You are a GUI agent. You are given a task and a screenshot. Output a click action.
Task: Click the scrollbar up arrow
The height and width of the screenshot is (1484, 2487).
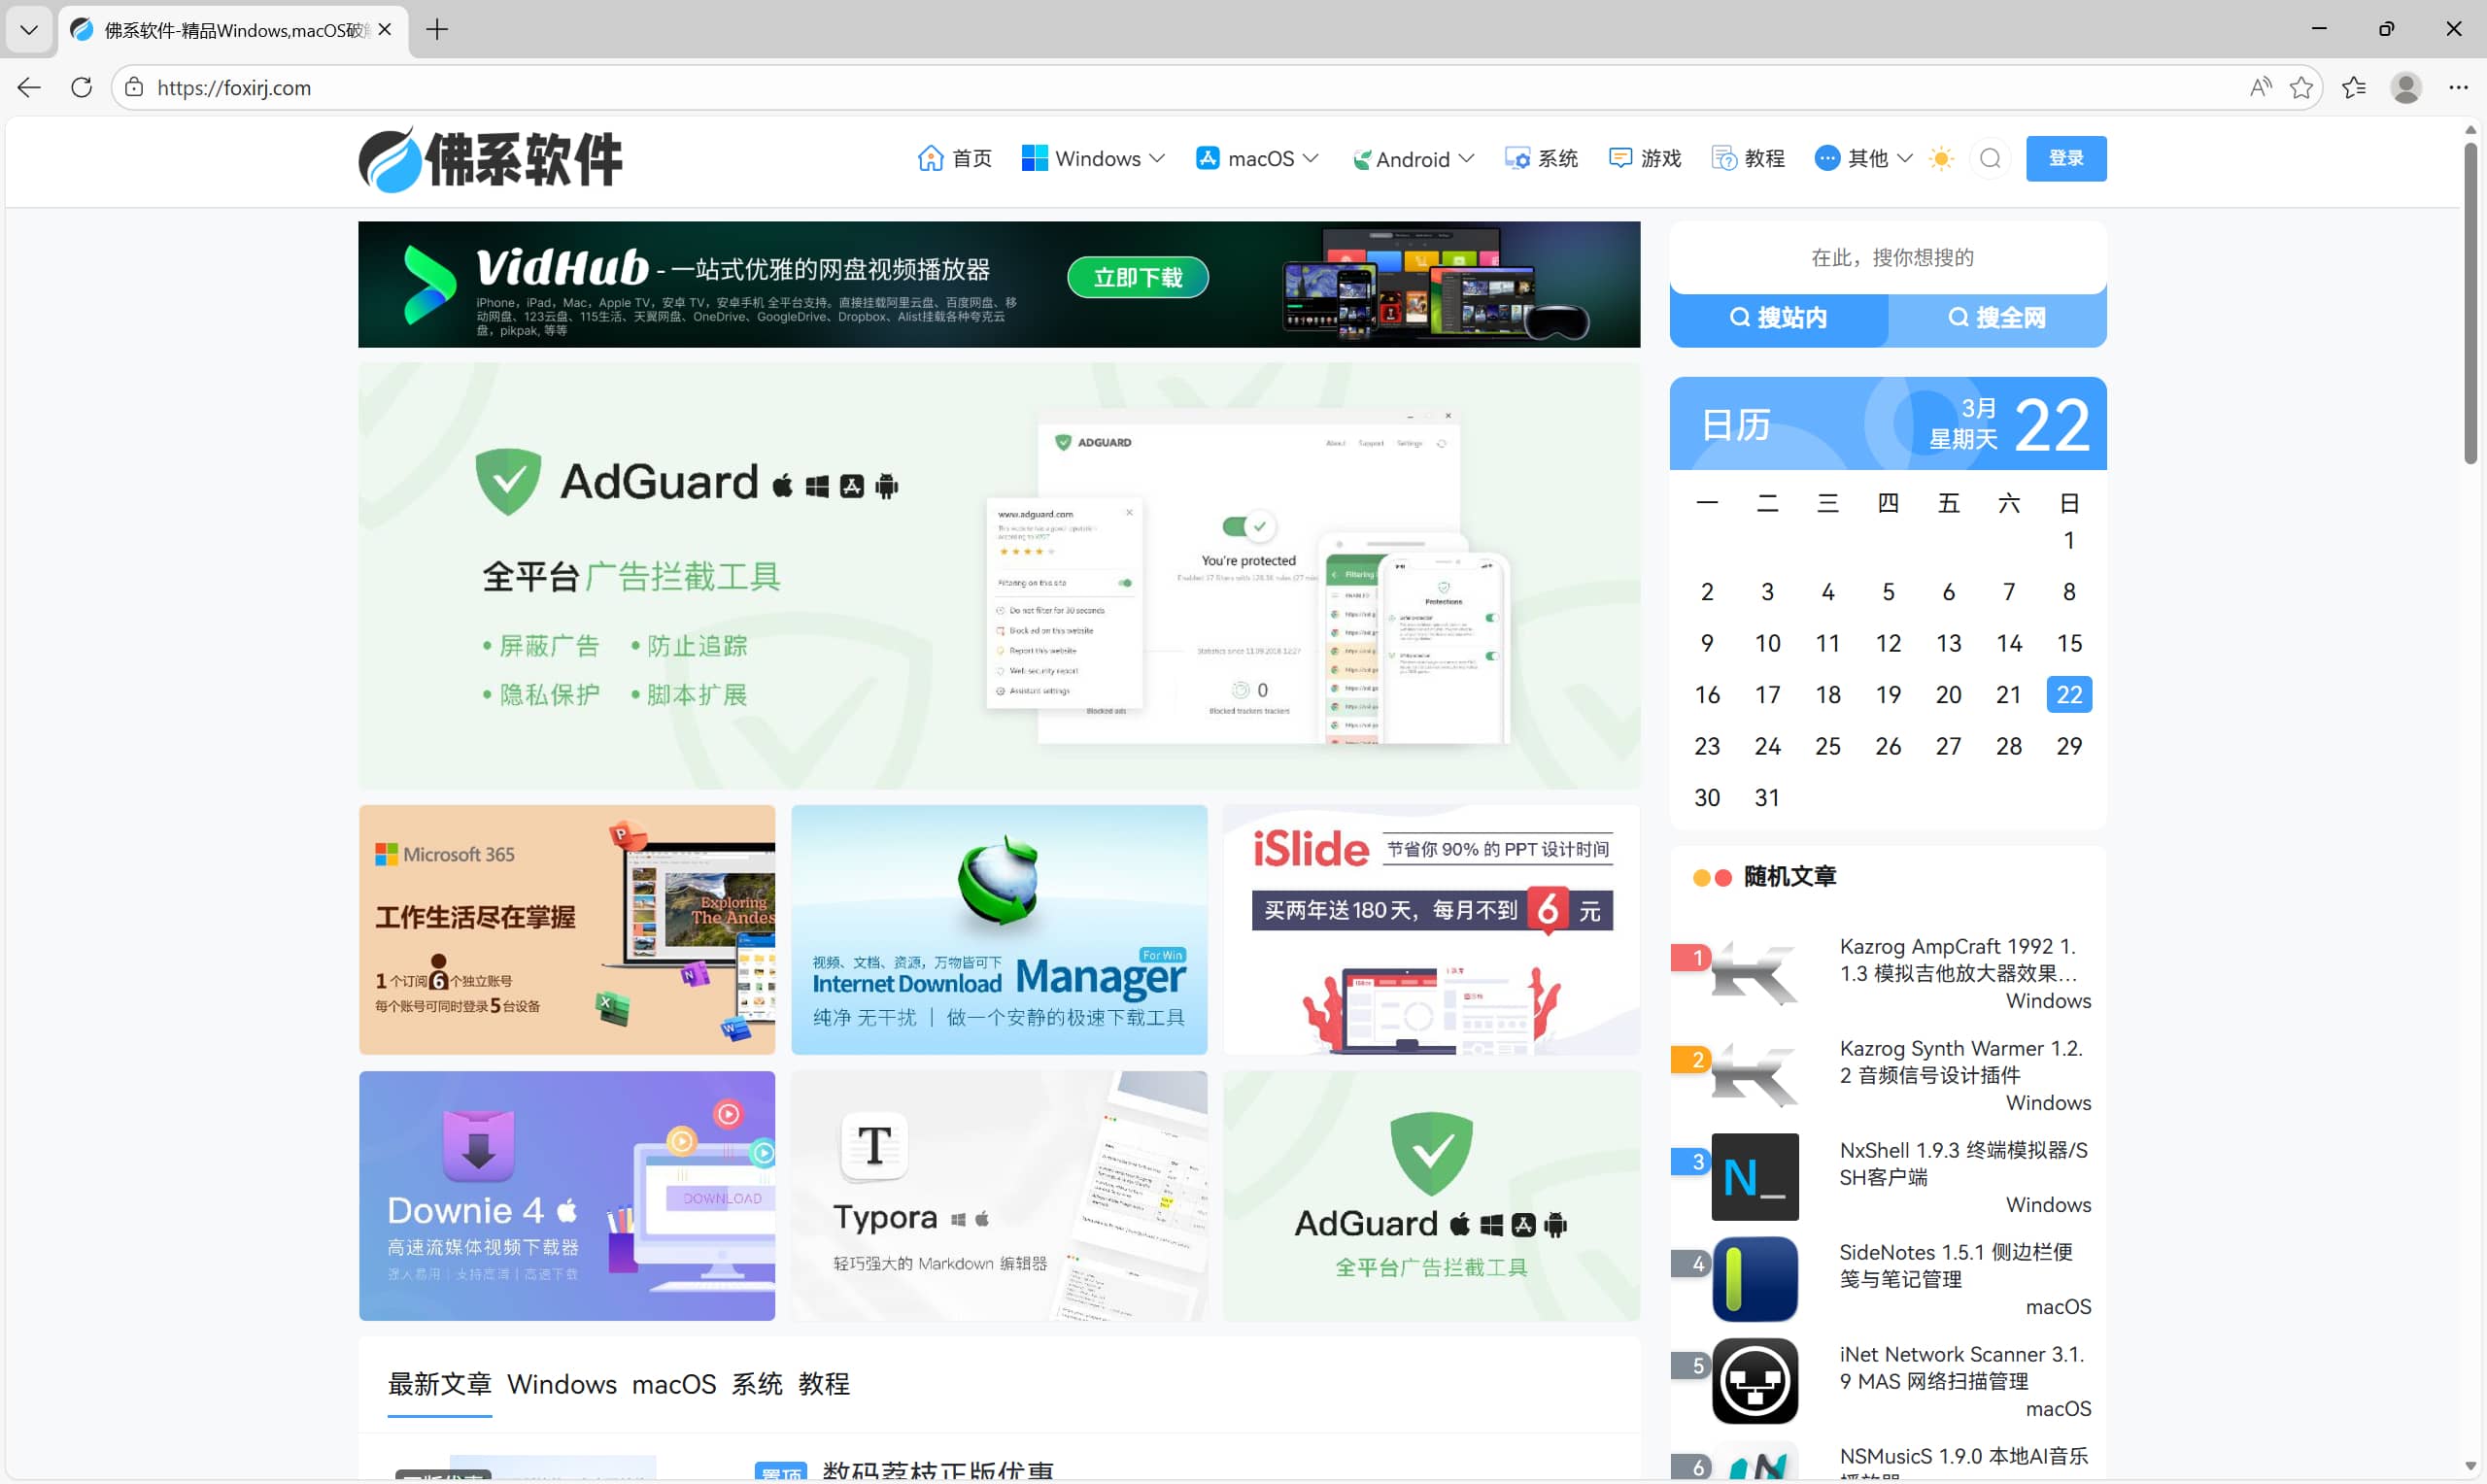click(2470, 130)
